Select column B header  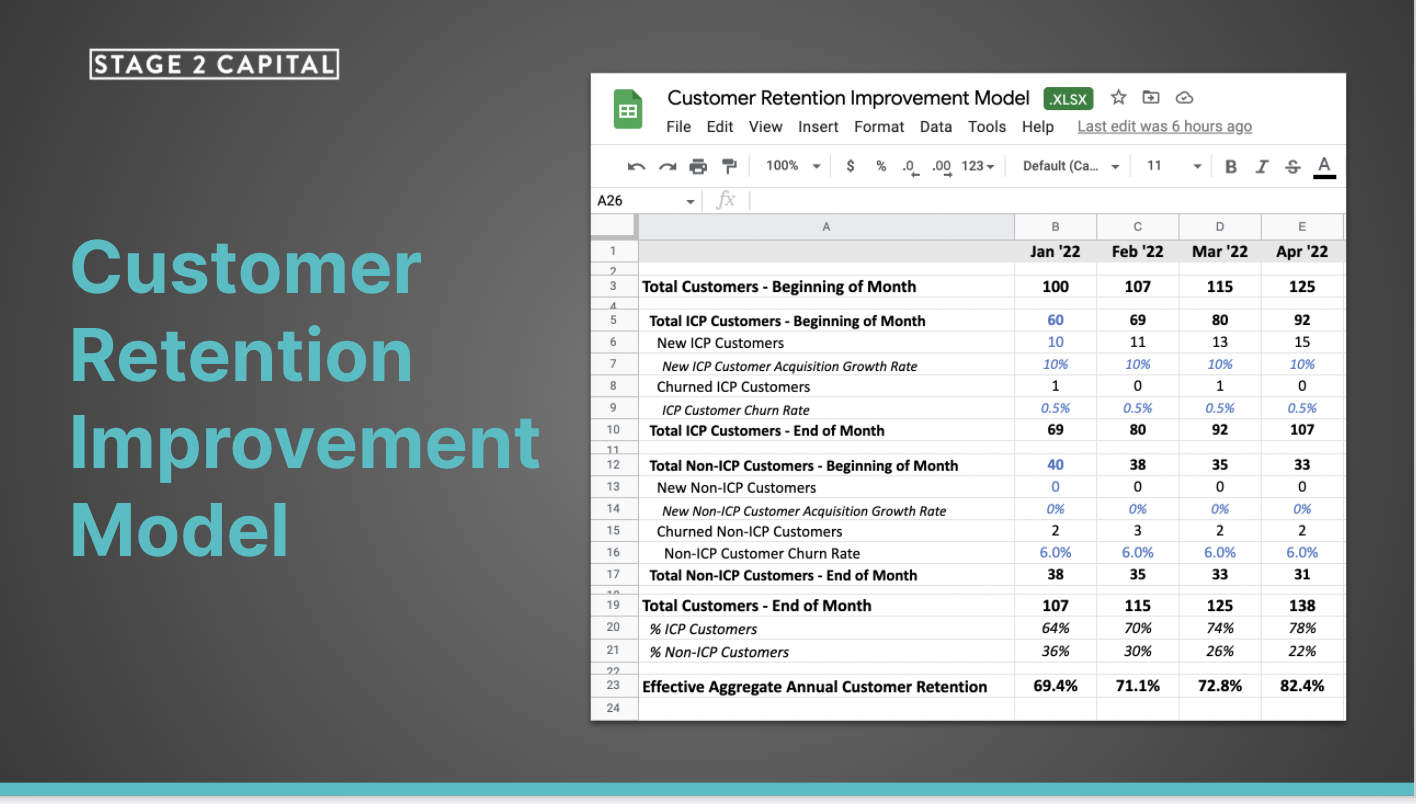coord(1055,227)
